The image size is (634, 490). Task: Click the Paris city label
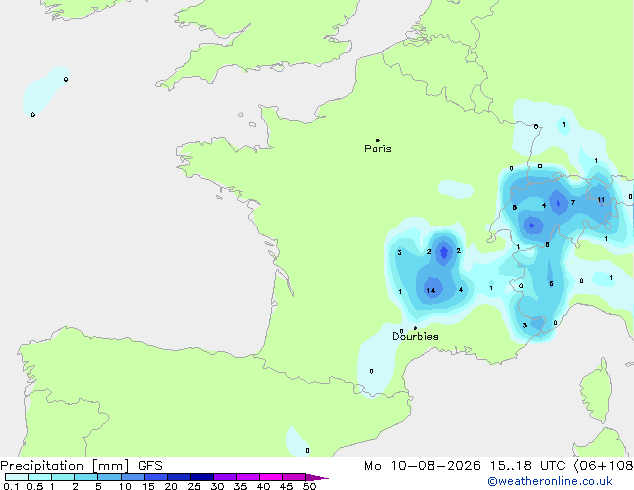coord(378,149)
